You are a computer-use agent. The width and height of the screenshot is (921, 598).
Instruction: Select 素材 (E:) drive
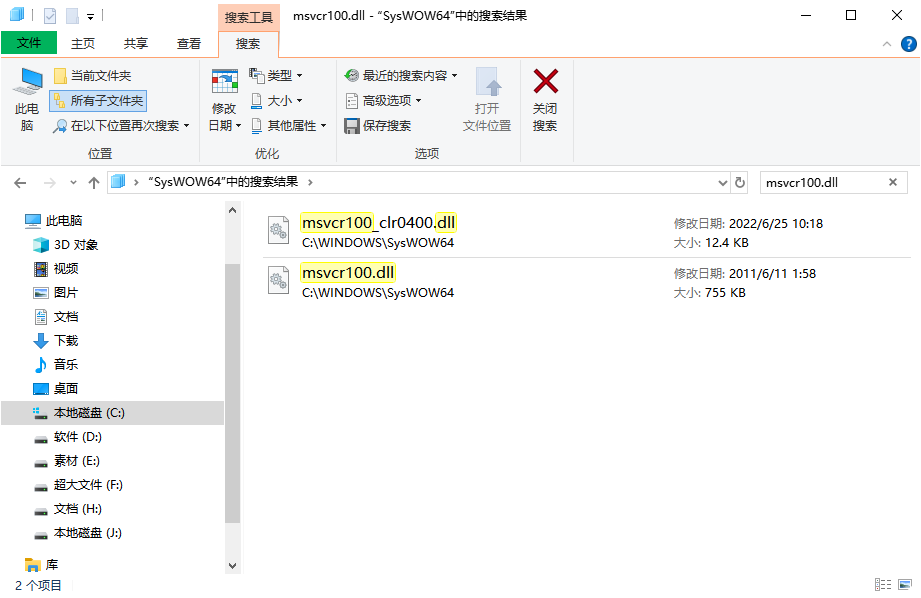(67, 461)
